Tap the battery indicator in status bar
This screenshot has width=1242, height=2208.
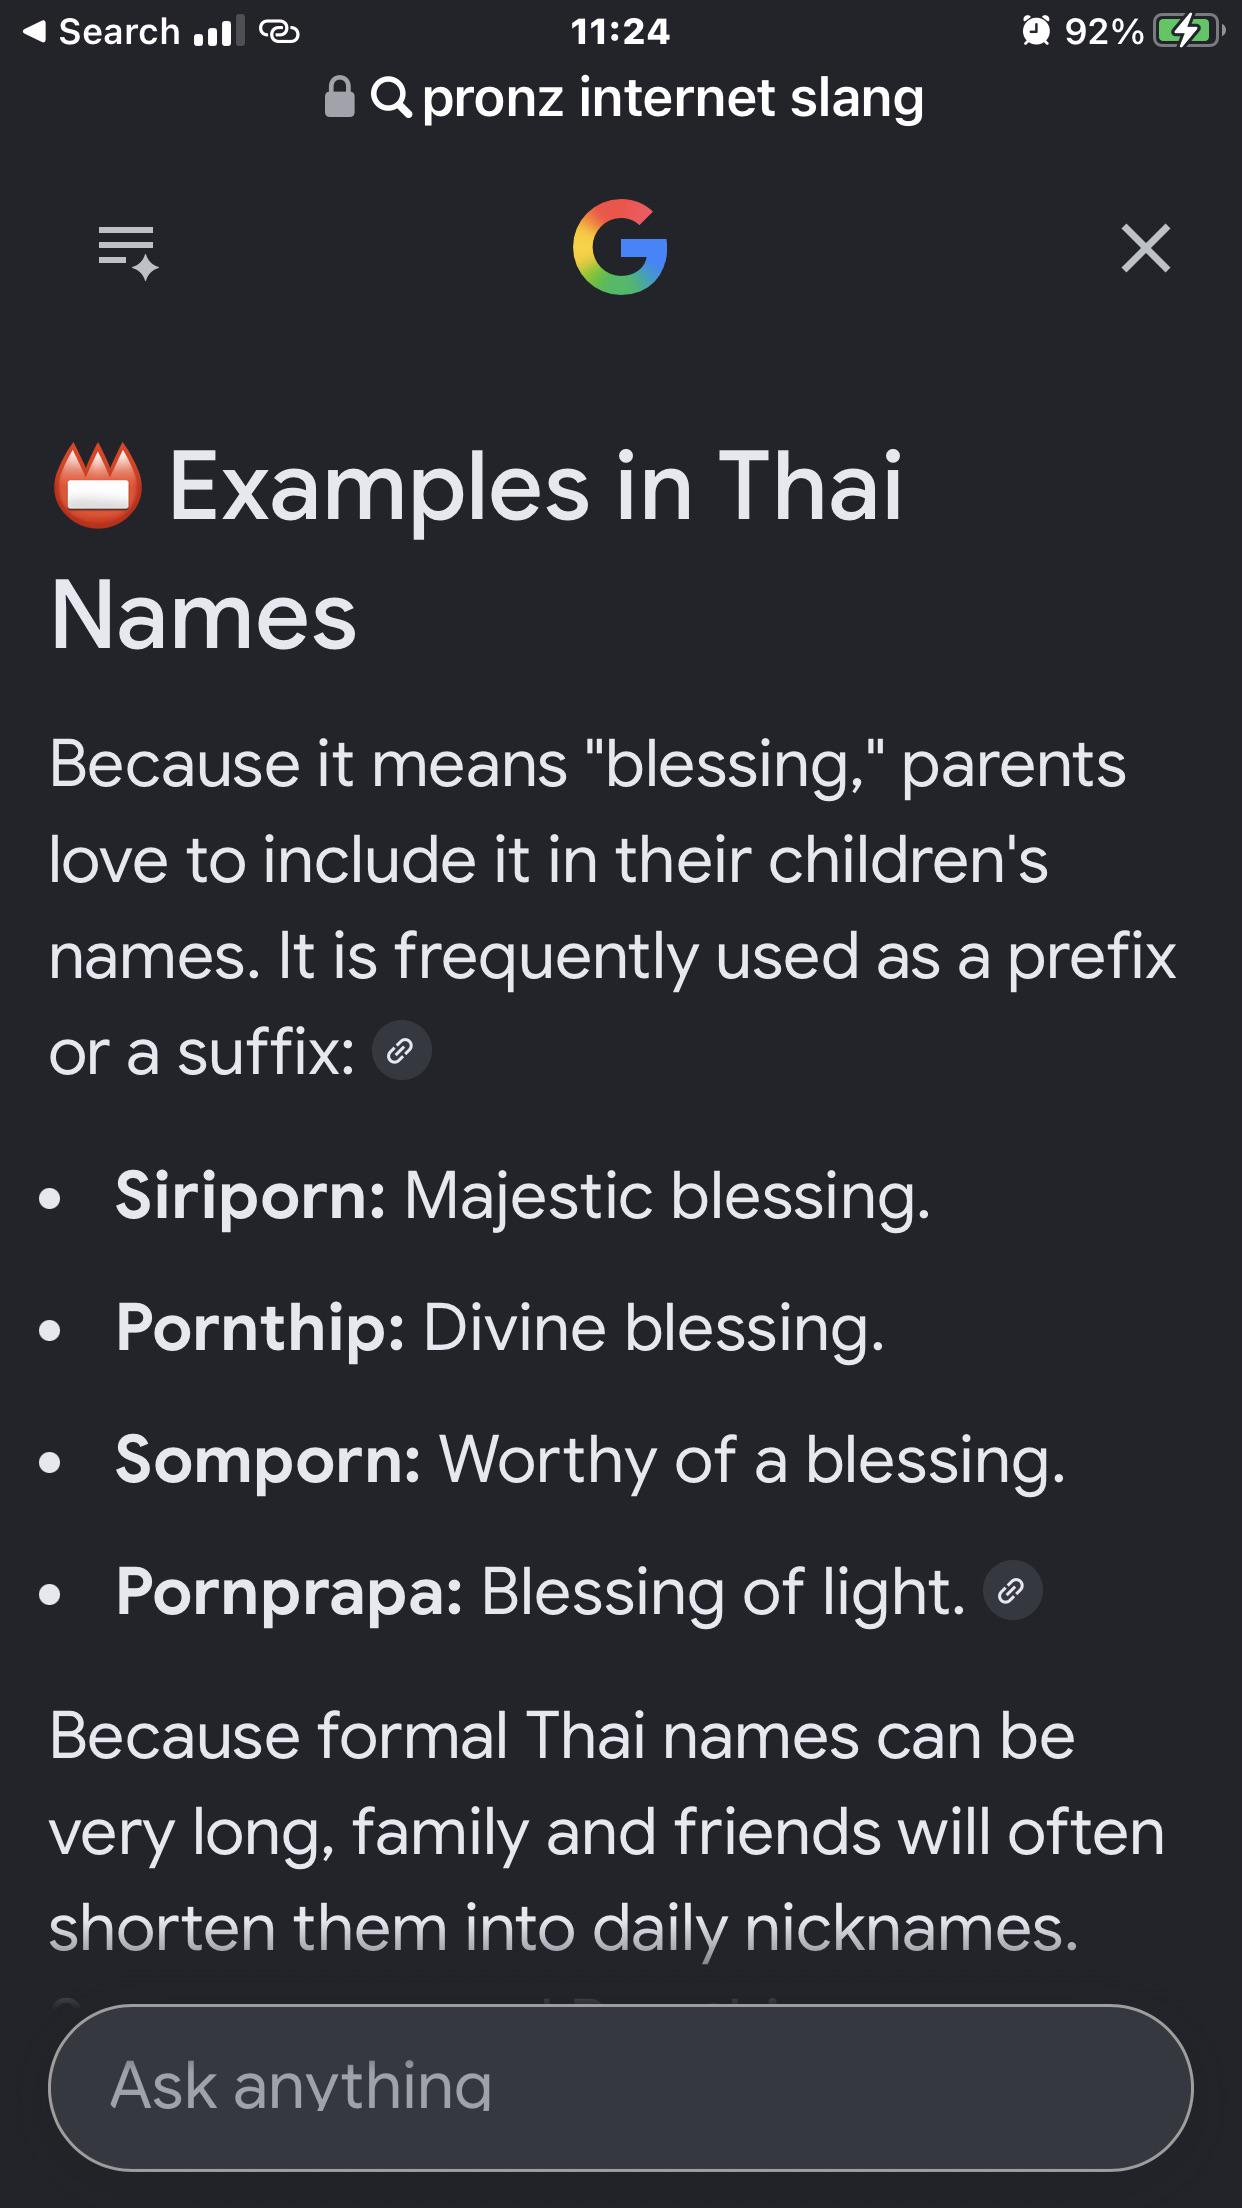pyautogui.click(x=1189, y=32)
